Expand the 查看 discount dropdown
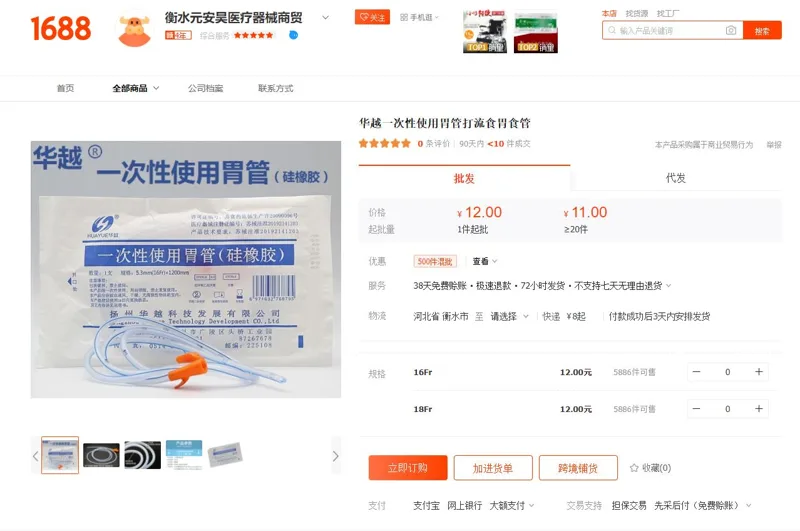This screenshot has width=800, height=531. point(485,261)
